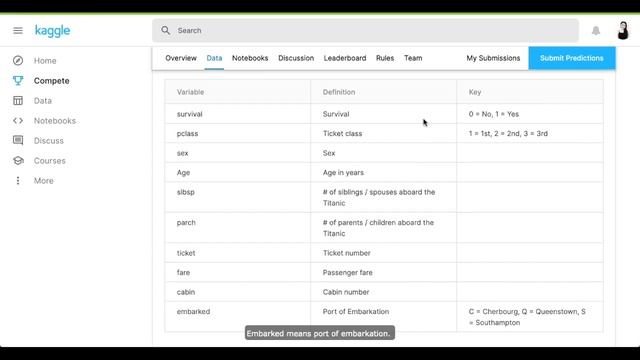Screen dimensions: 640x360
Task: Click the Compete trophy icon
Action: [x=18, y=80]
